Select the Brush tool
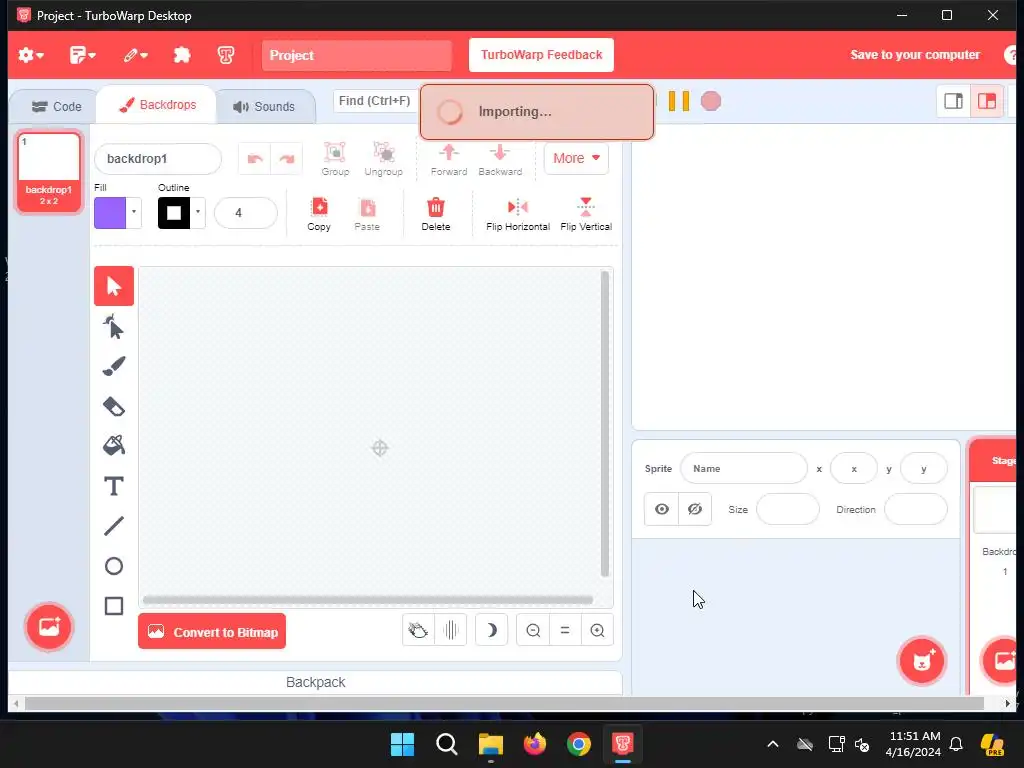The width and height of the screenshot is (1024, 768). pos(114,366)
